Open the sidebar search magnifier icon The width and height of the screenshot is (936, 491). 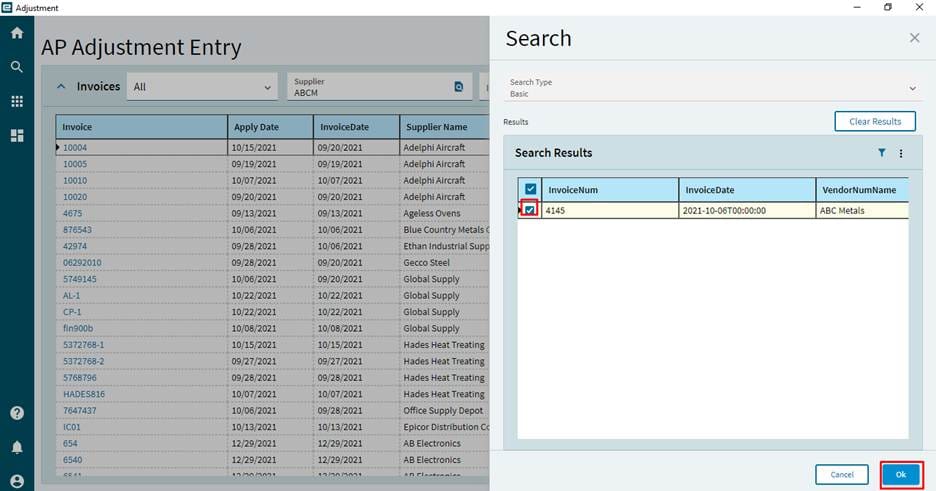tap(17, 67)
